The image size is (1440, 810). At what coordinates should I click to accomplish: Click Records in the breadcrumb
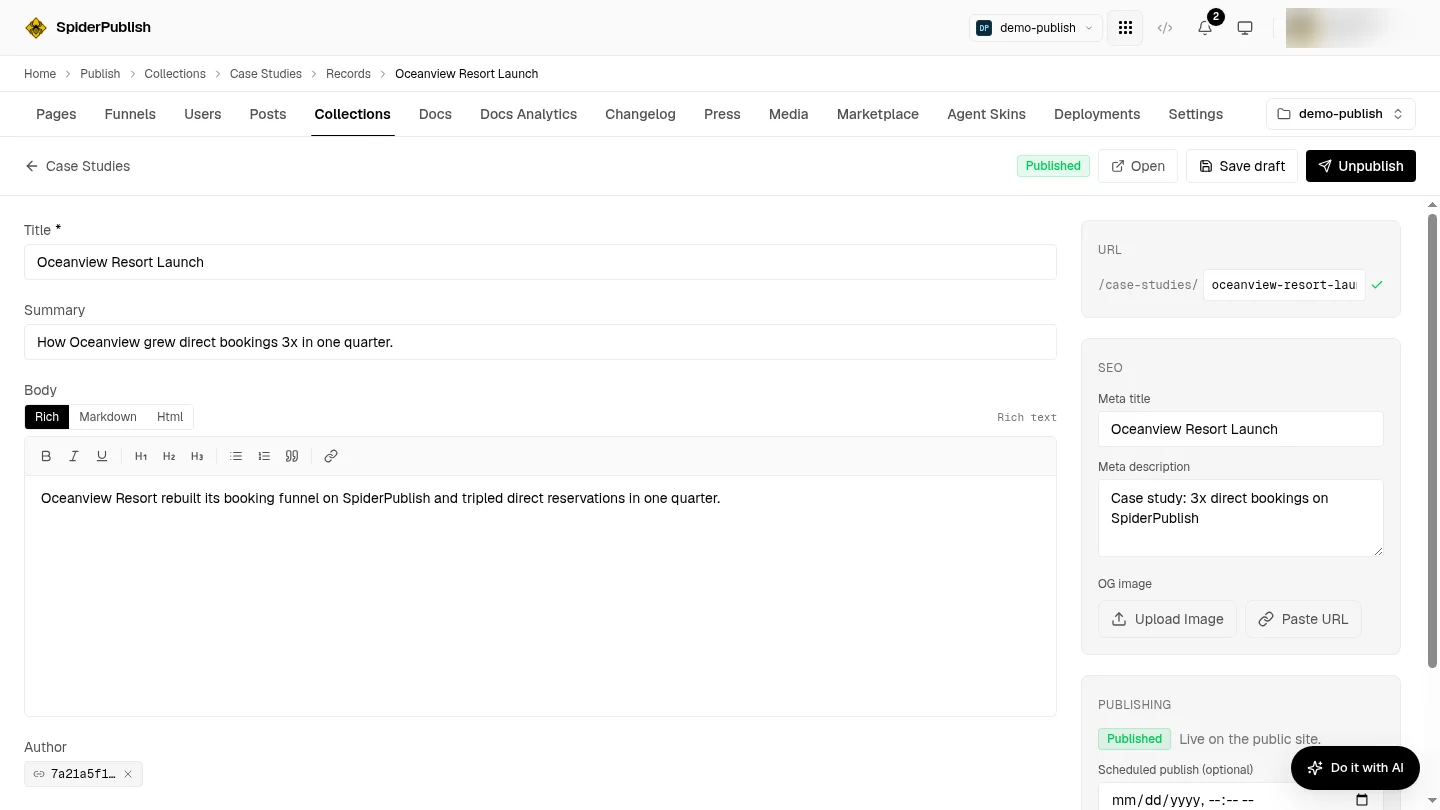pyautogui.click(x=348, y=74)
